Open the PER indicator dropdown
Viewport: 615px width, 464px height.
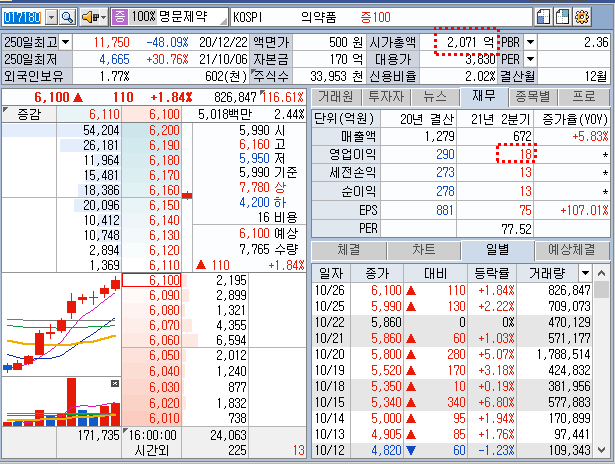coord(530,59)
